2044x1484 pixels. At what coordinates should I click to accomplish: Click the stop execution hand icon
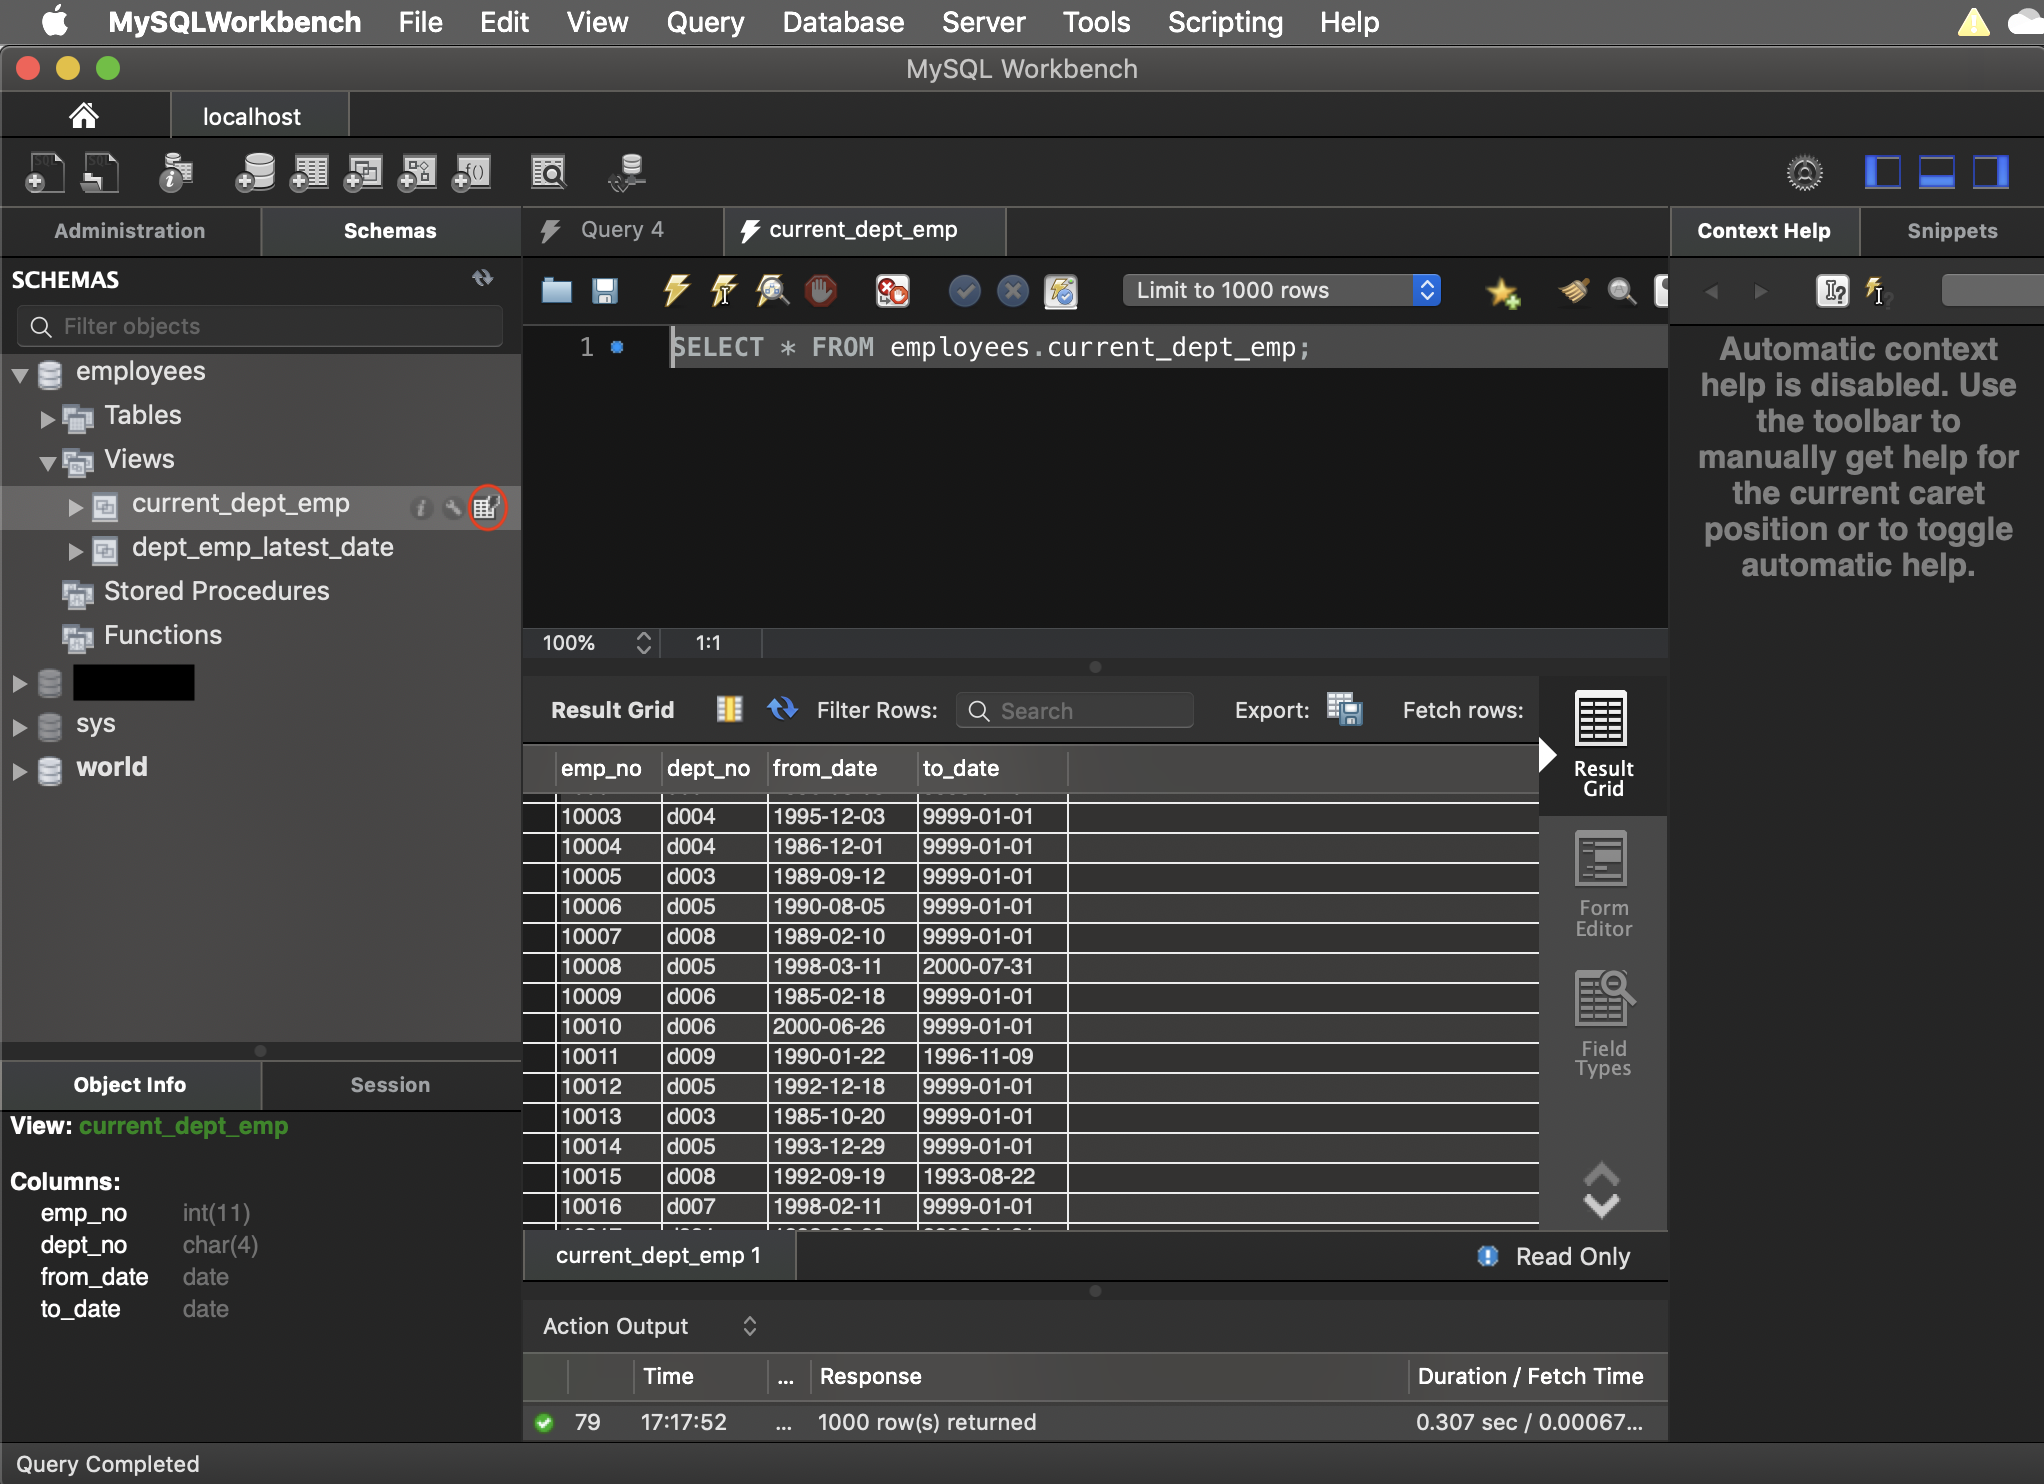click(x=821, y=291)
